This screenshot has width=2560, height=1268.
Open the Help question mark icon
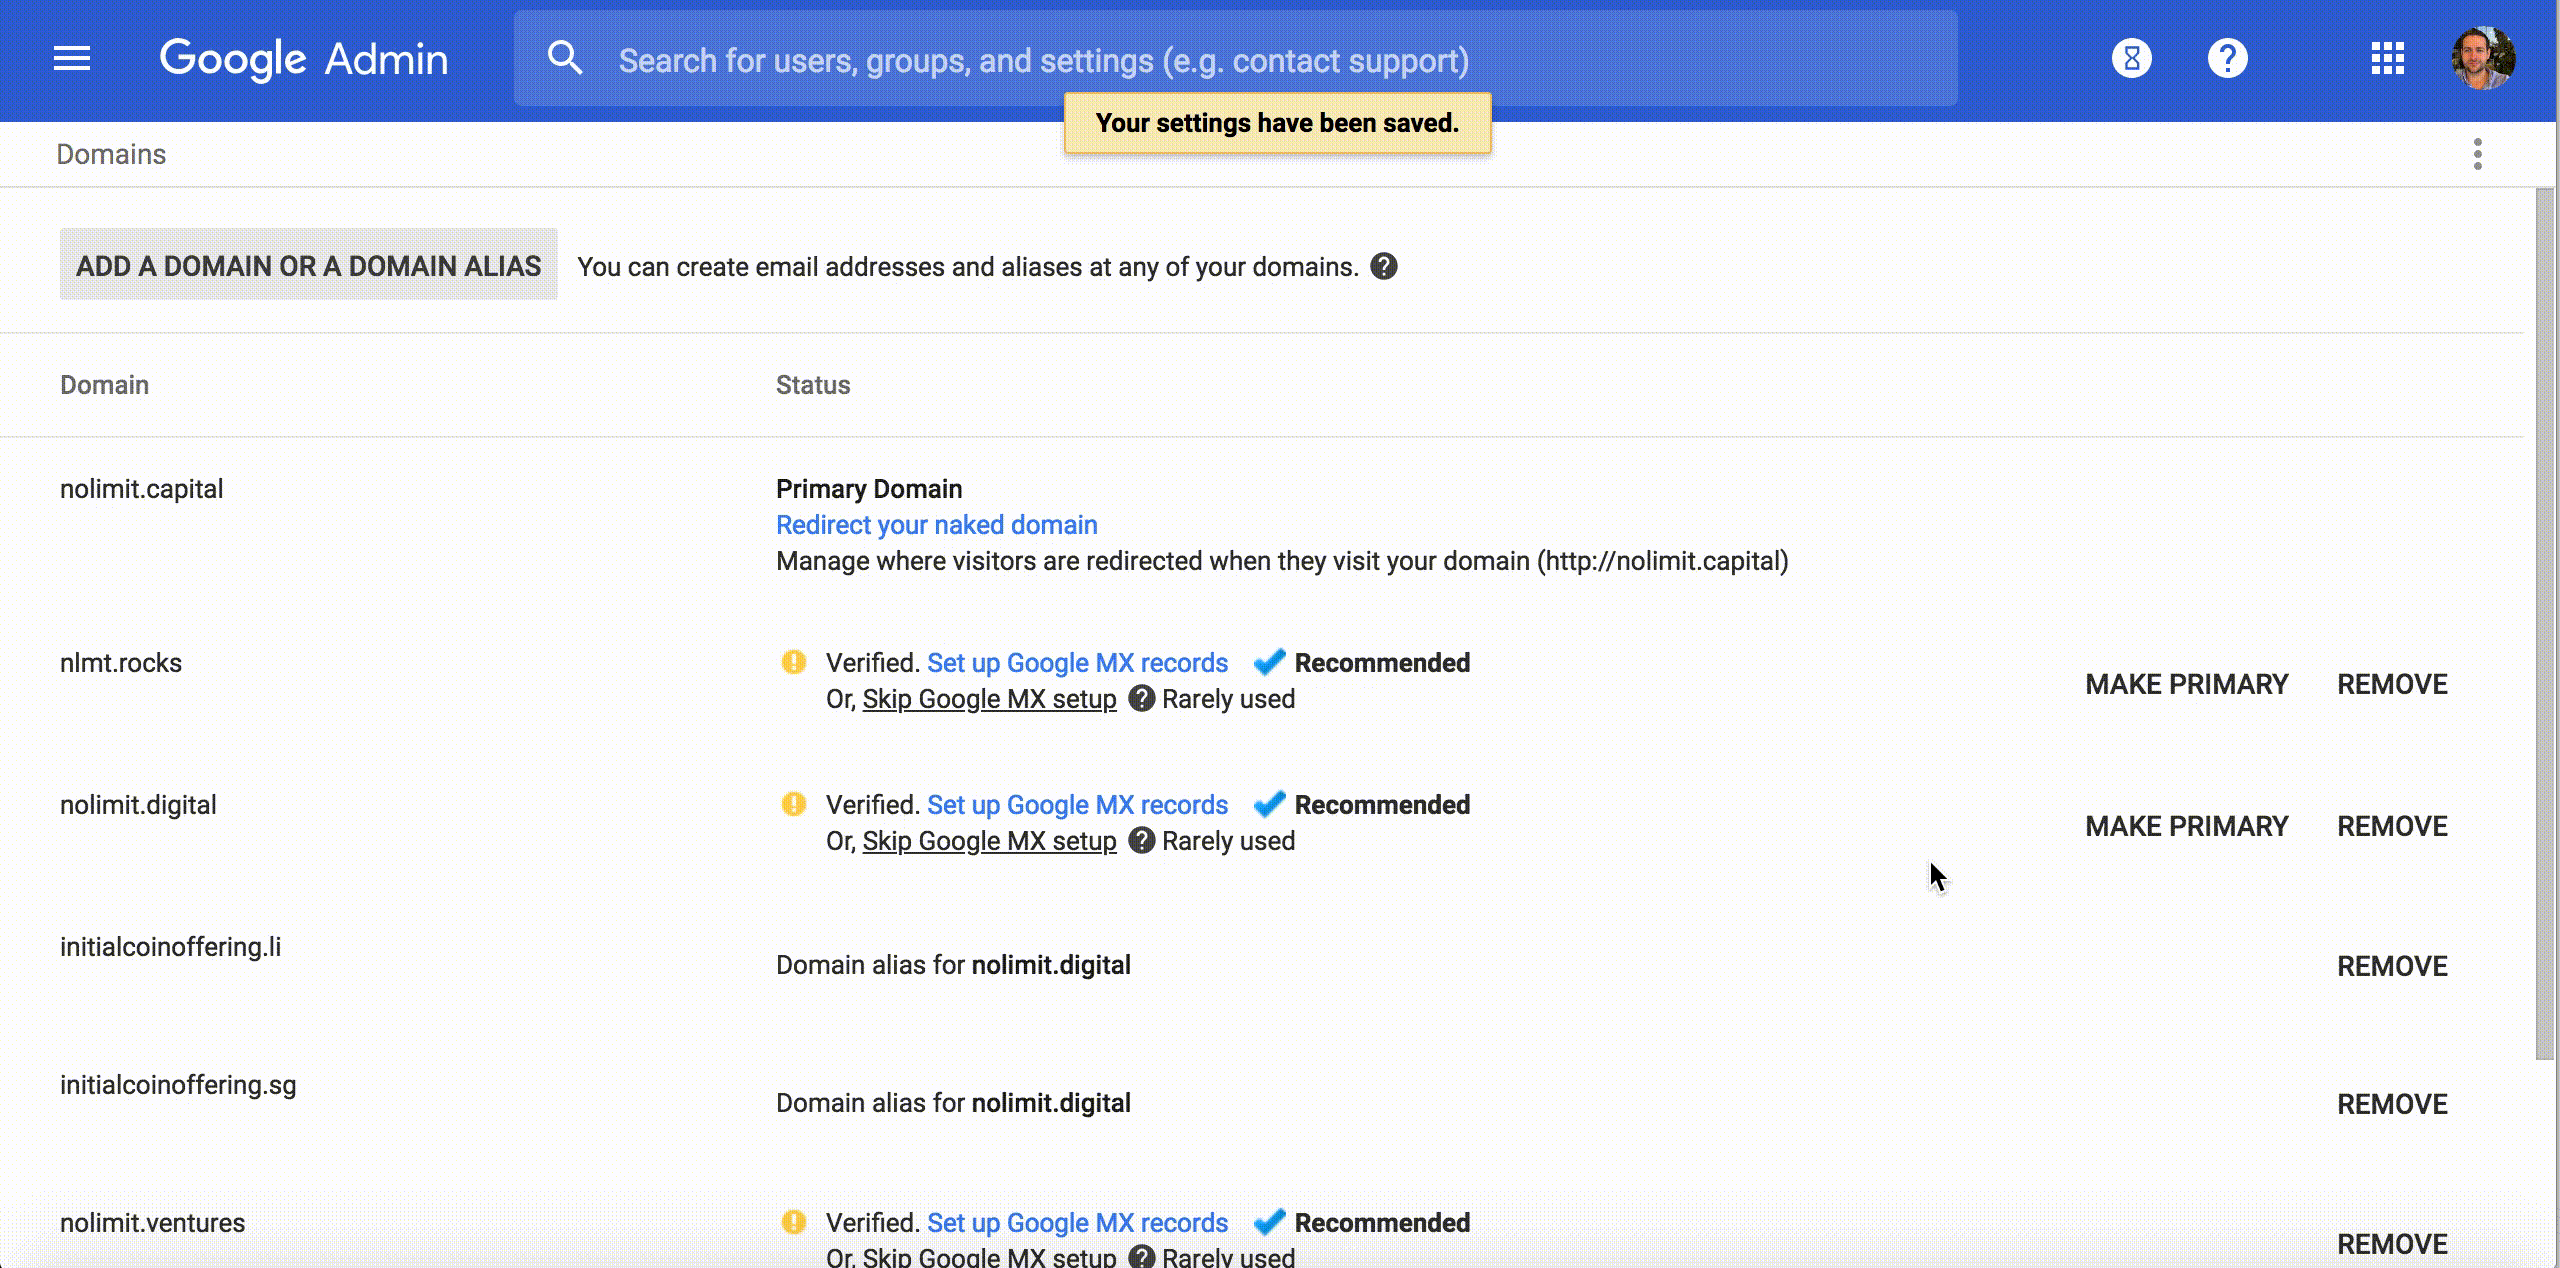pyautogui.click(x=2227, y=59)
